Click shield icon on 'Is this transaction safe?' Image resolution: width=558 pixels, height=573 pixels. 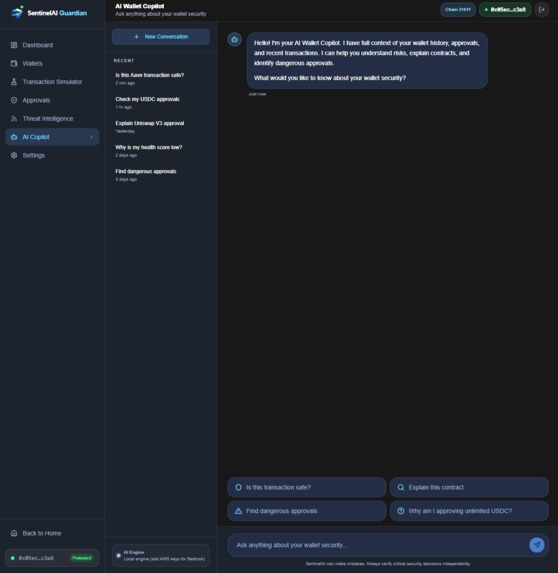click(238, 487)
